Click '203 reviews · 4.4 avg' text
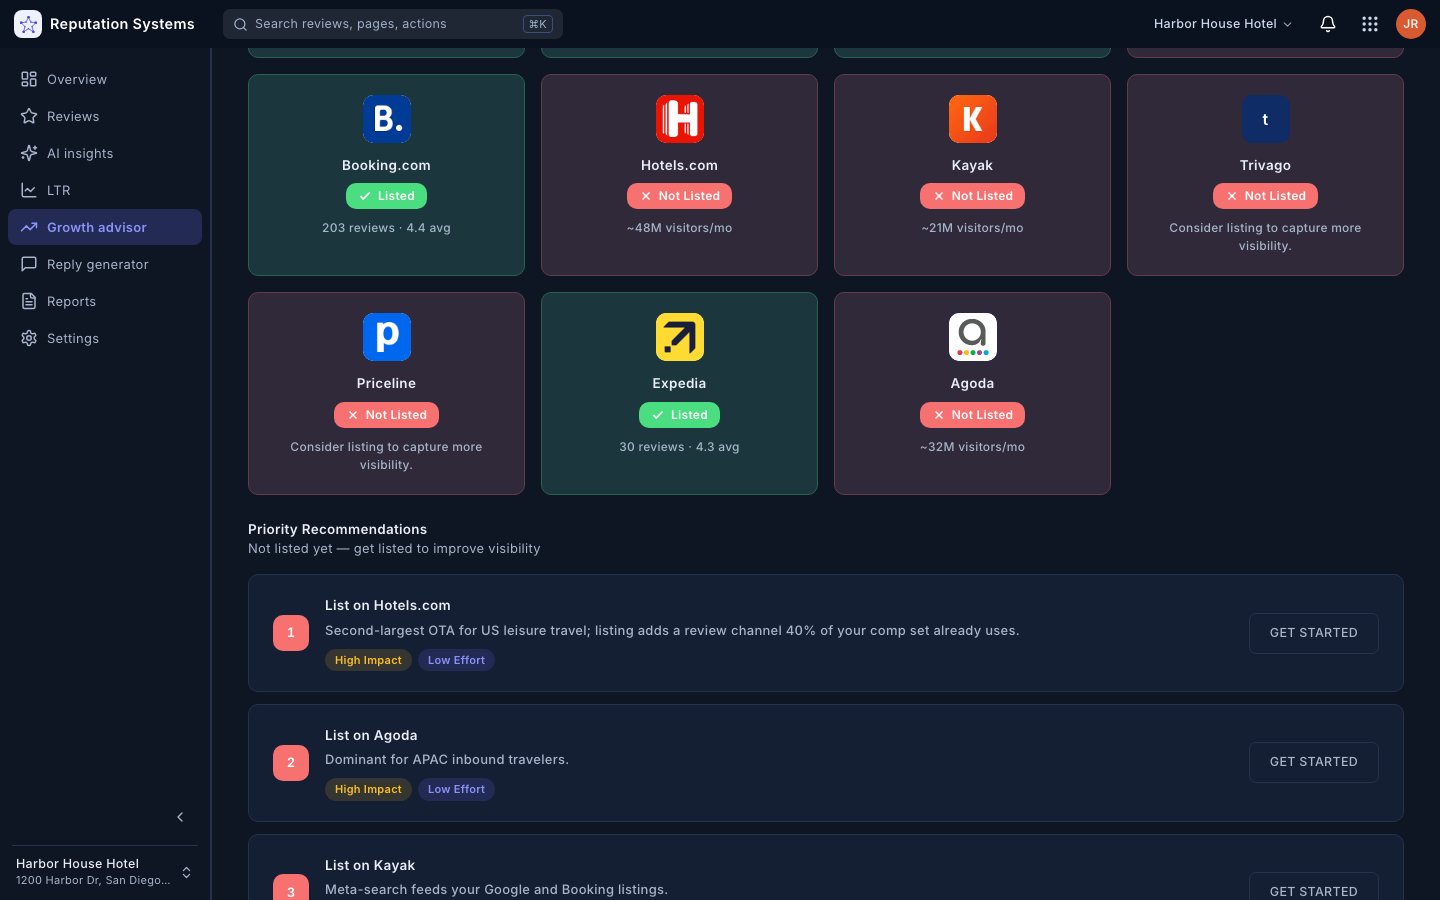This screenshot has width=1440, height=900. pos(387,228)
